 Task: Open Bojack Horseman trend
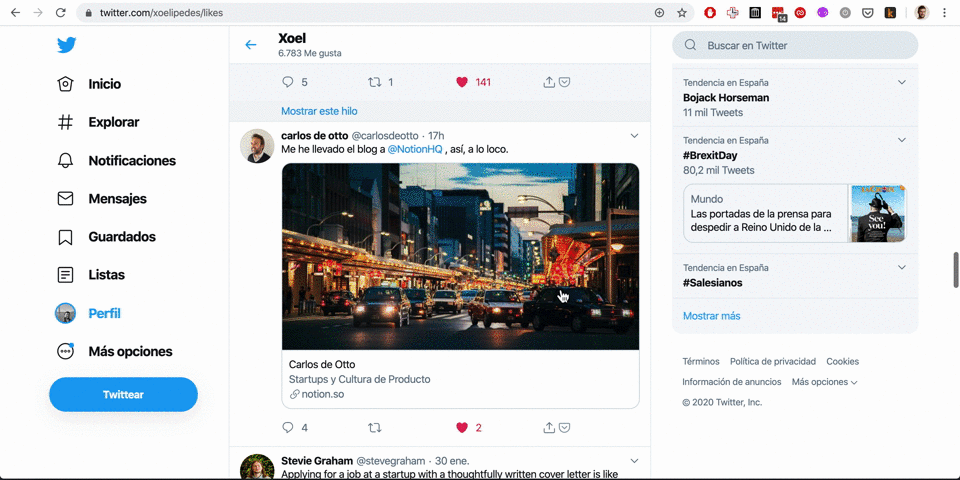726,97
